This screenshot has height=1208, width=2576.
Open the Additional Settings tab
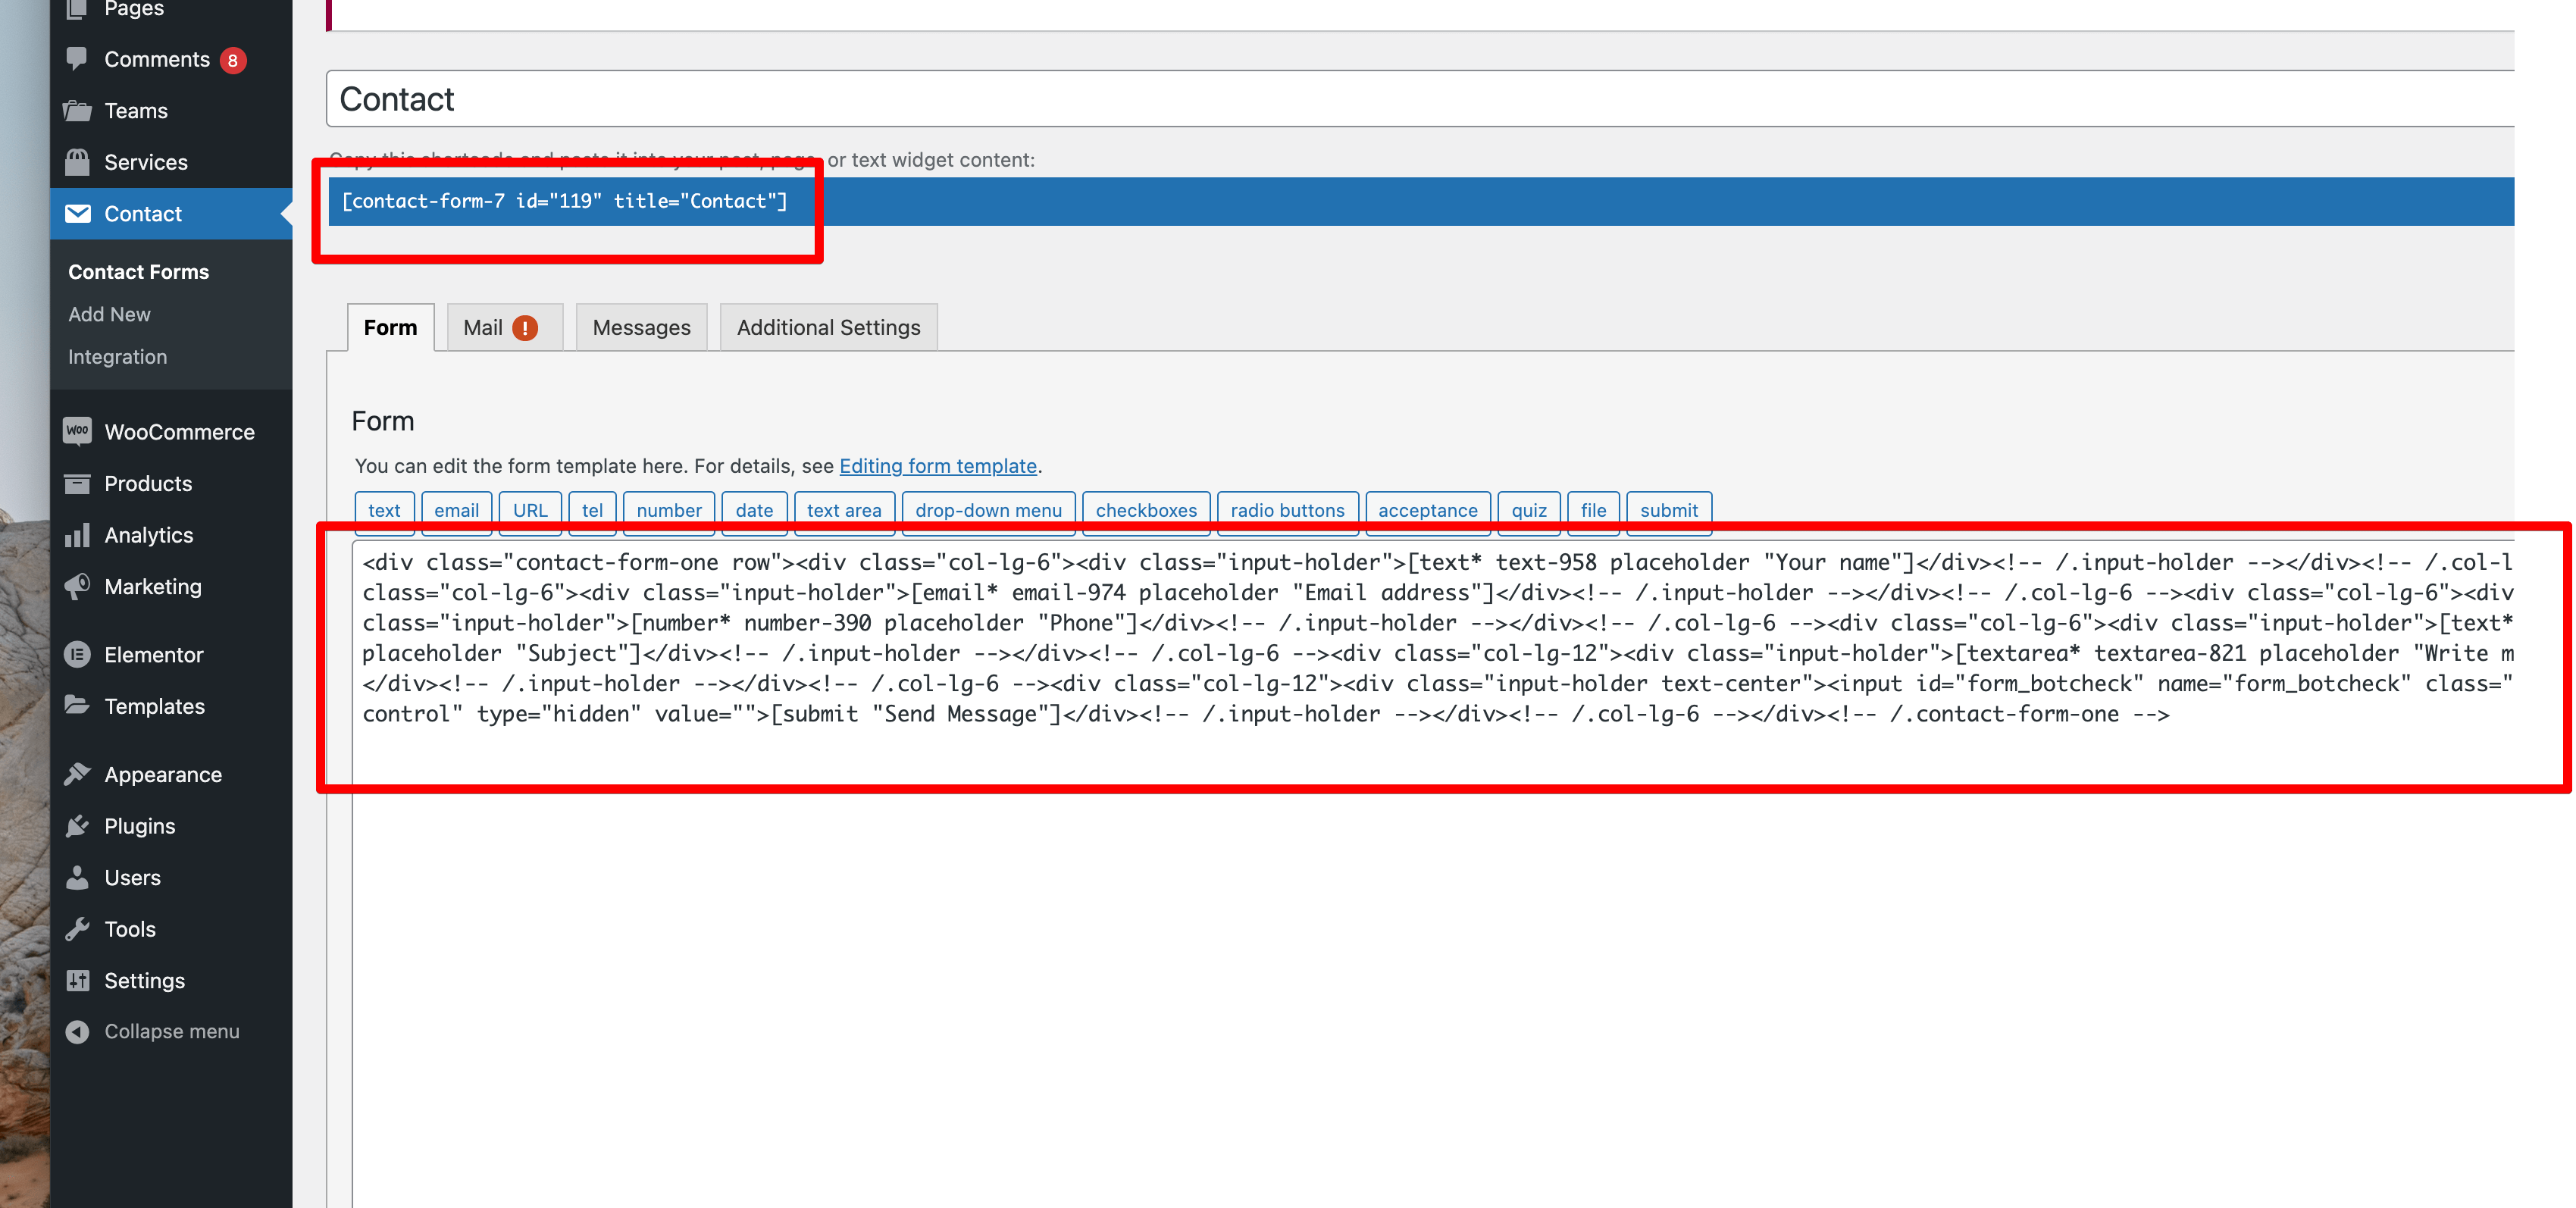point(828,328)
